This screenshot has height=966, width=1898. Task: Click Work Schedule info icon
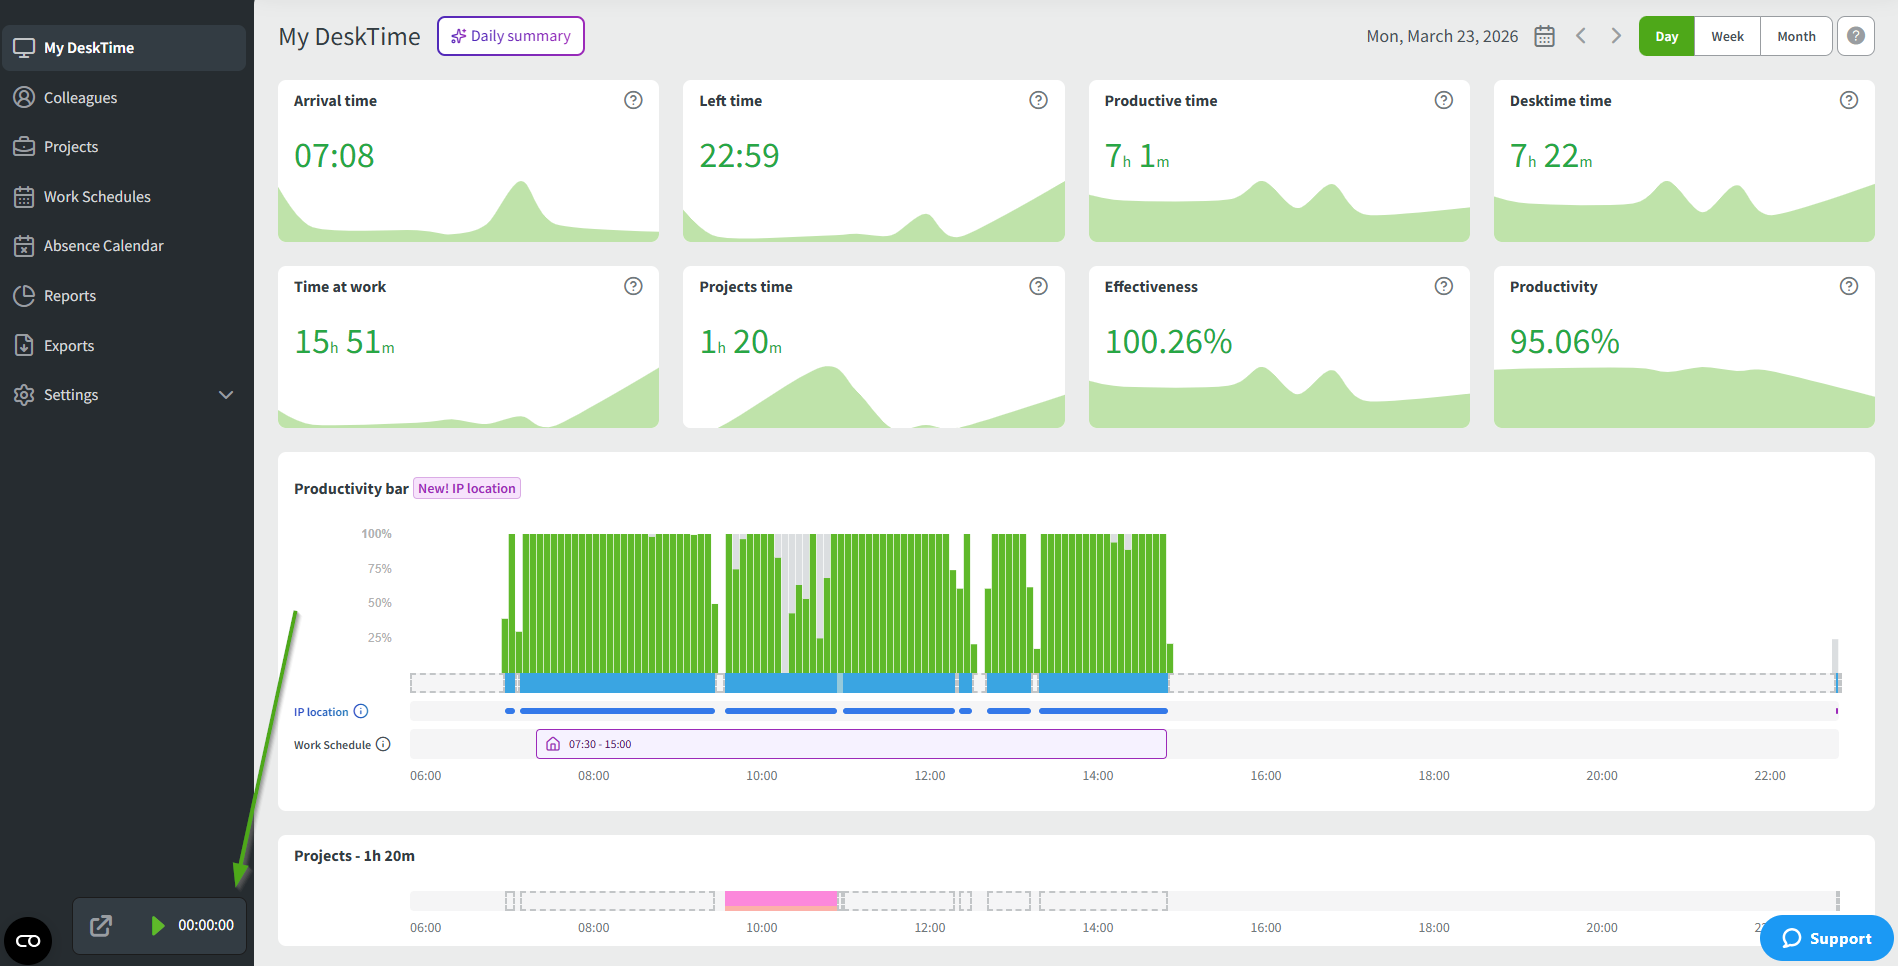click(383, 745)
